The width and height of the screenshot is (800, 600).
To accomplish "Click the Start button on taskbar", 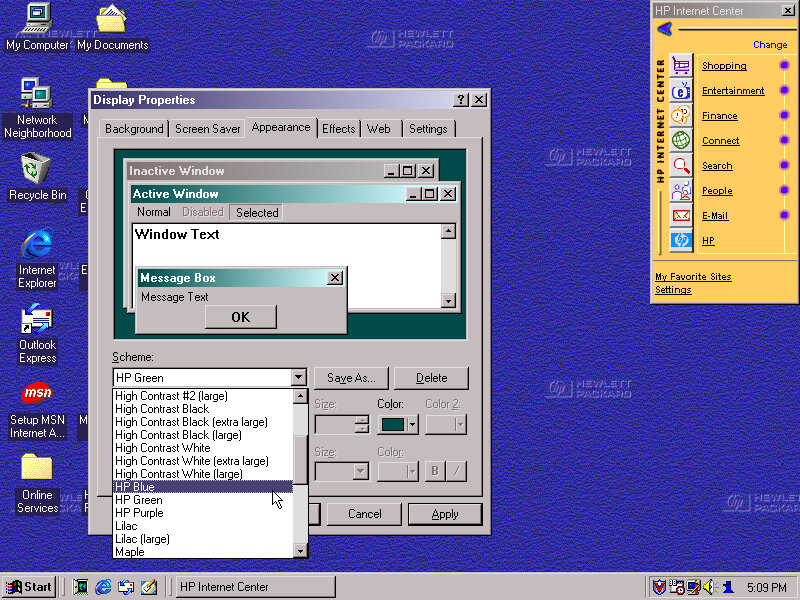I will click(29, 587).
